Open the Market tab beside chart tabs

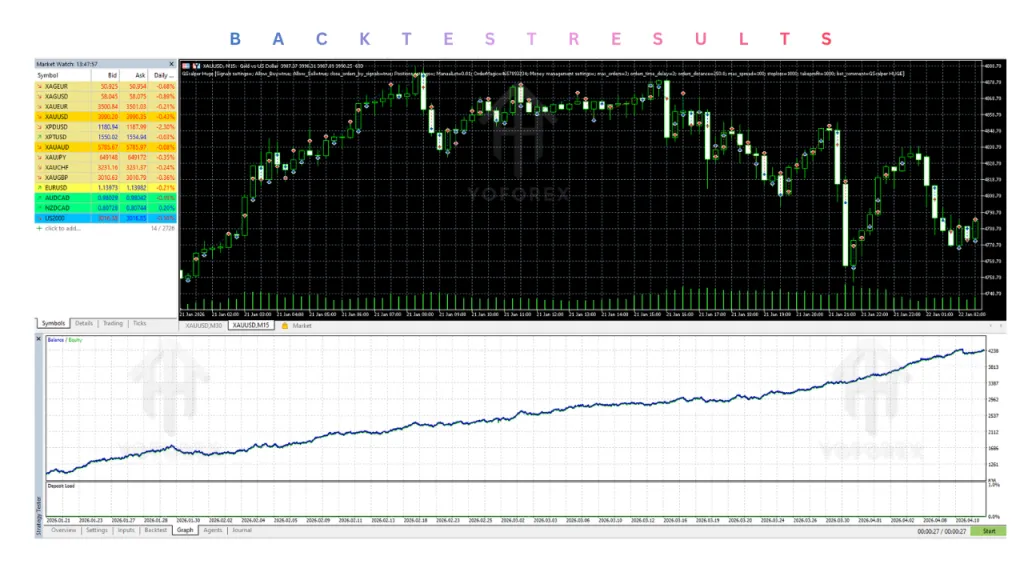pyautogui.click(x=302, y=325)
